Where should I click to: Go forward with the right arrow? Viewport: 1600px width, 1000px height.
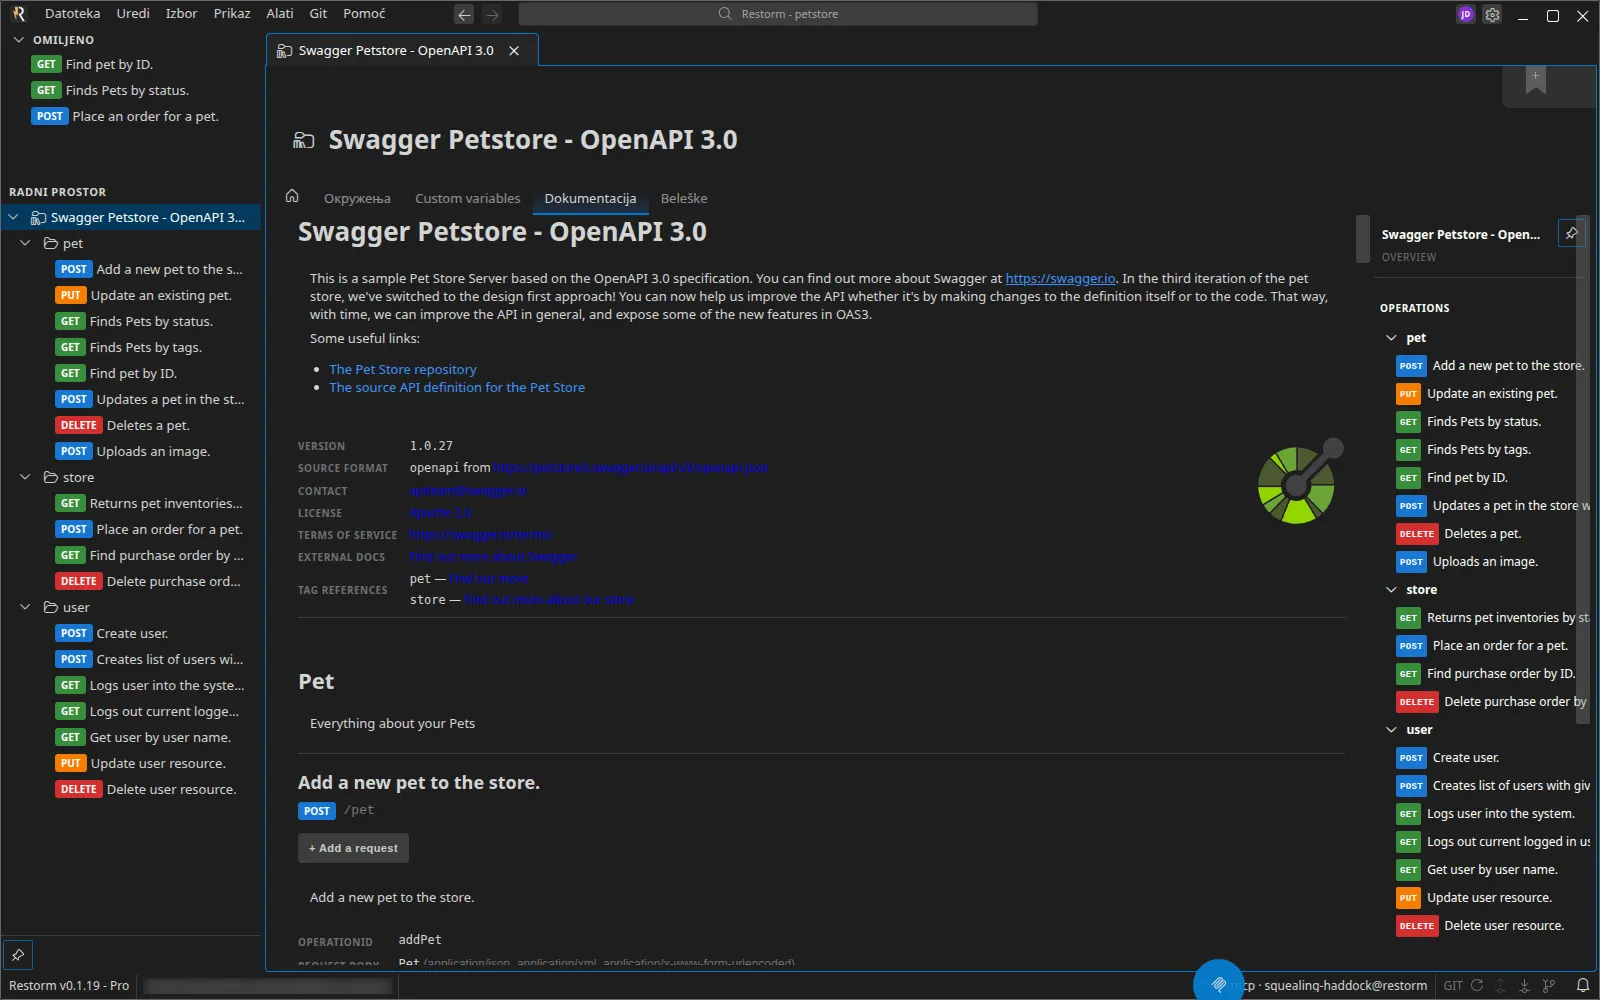click(x=492, y=14)
